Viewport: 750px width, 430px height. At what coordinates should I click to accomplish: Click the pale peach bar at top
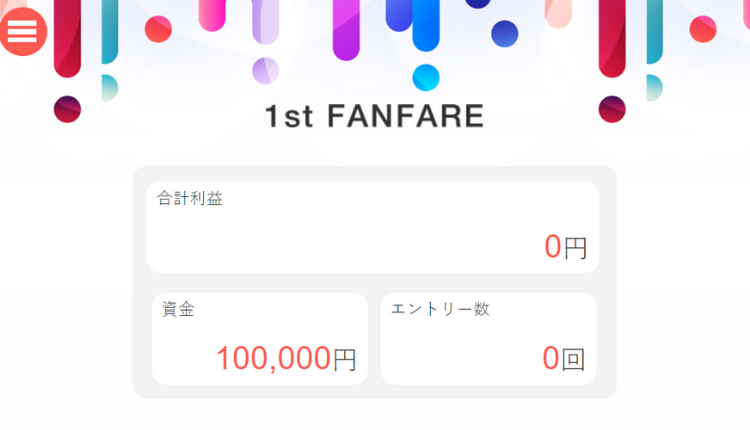click(x=558, y=10)
